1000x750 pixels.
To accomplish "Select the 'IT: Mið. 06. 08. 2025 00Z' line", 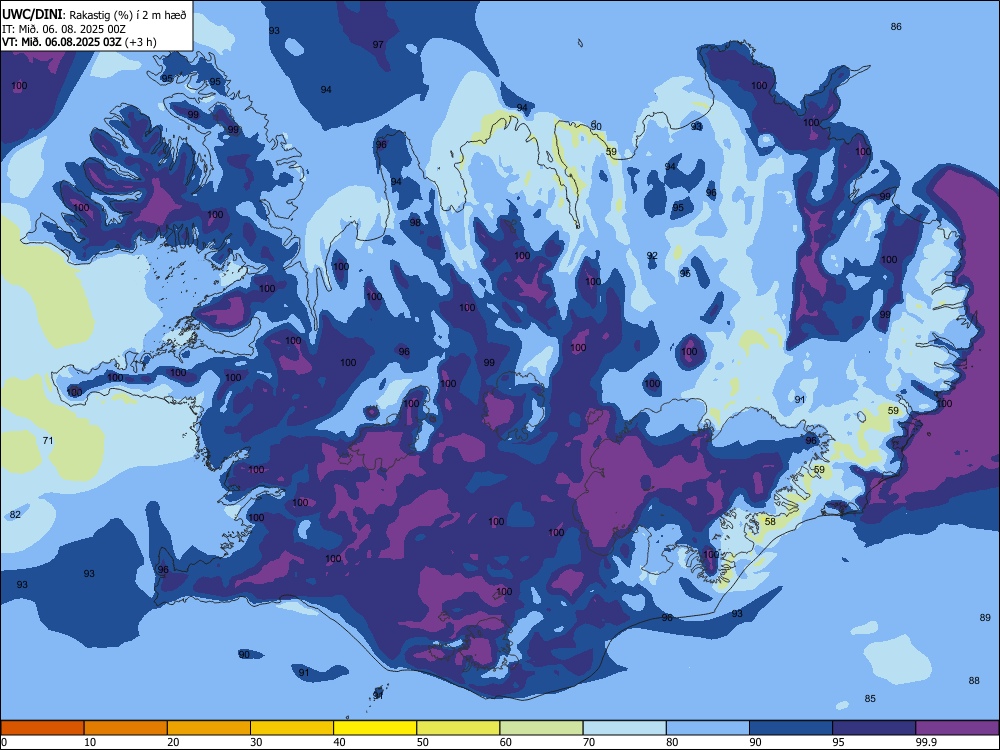I will point(64,29).
